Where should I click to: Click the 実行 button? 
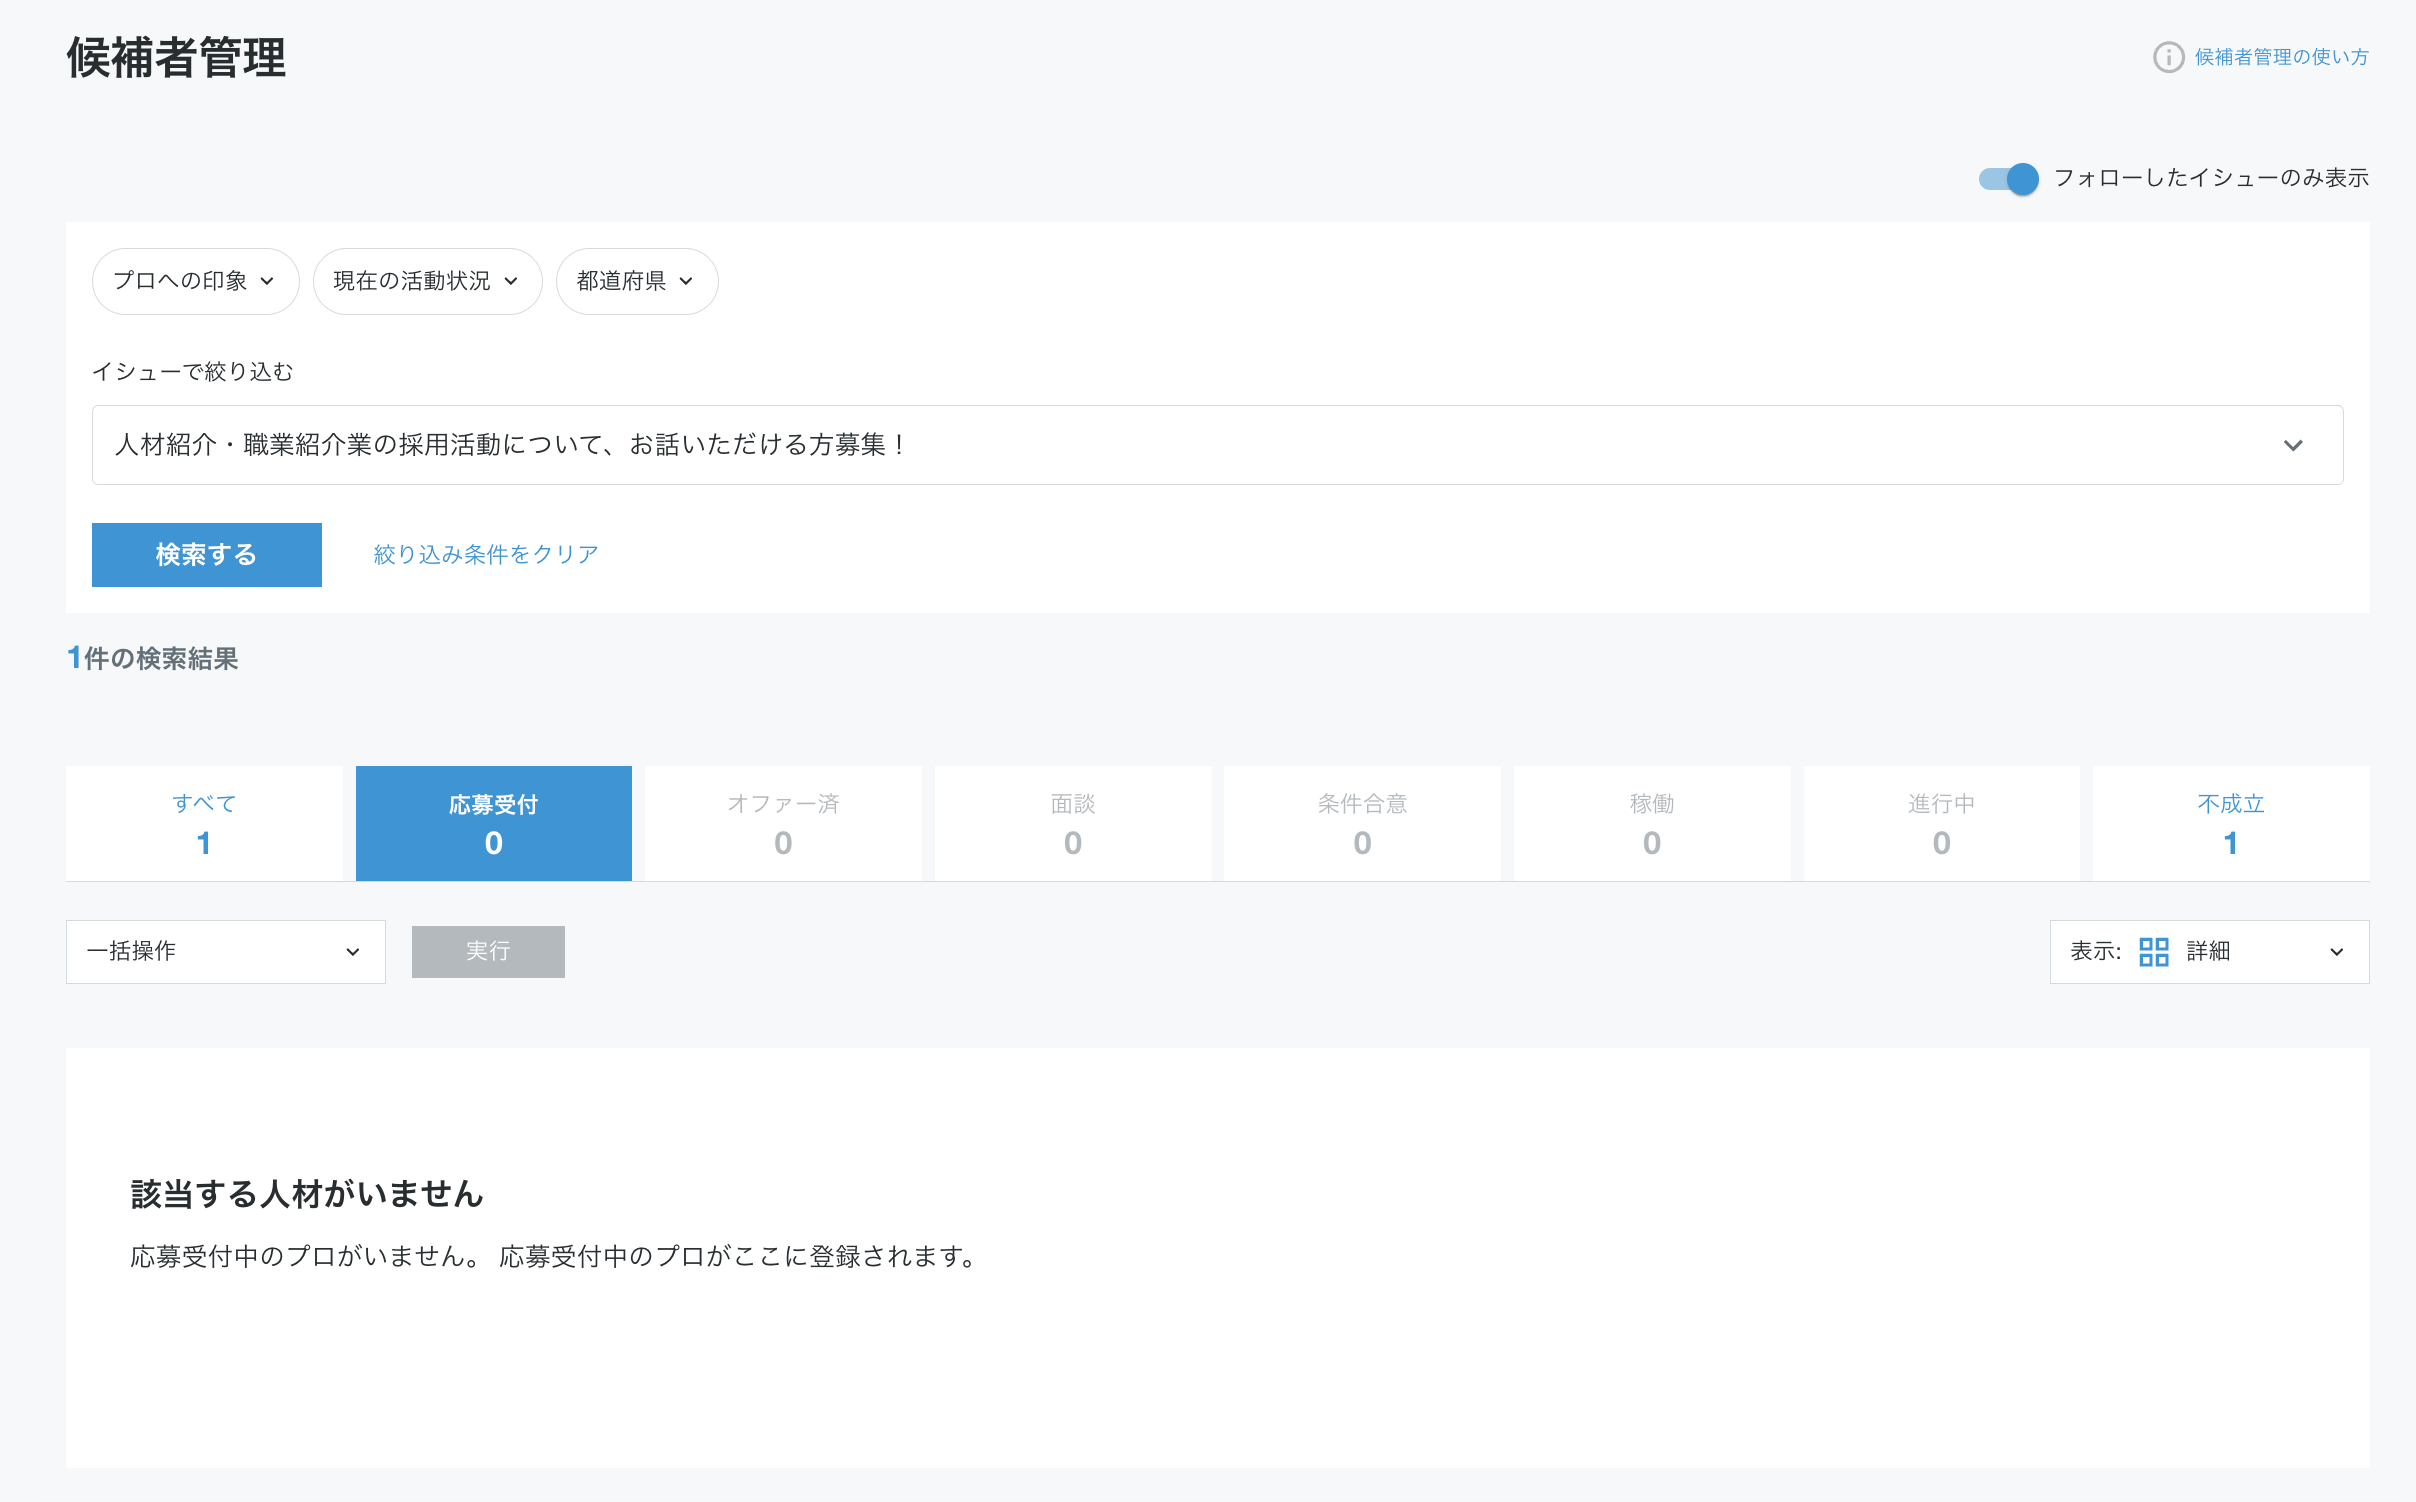coord(488,952)
